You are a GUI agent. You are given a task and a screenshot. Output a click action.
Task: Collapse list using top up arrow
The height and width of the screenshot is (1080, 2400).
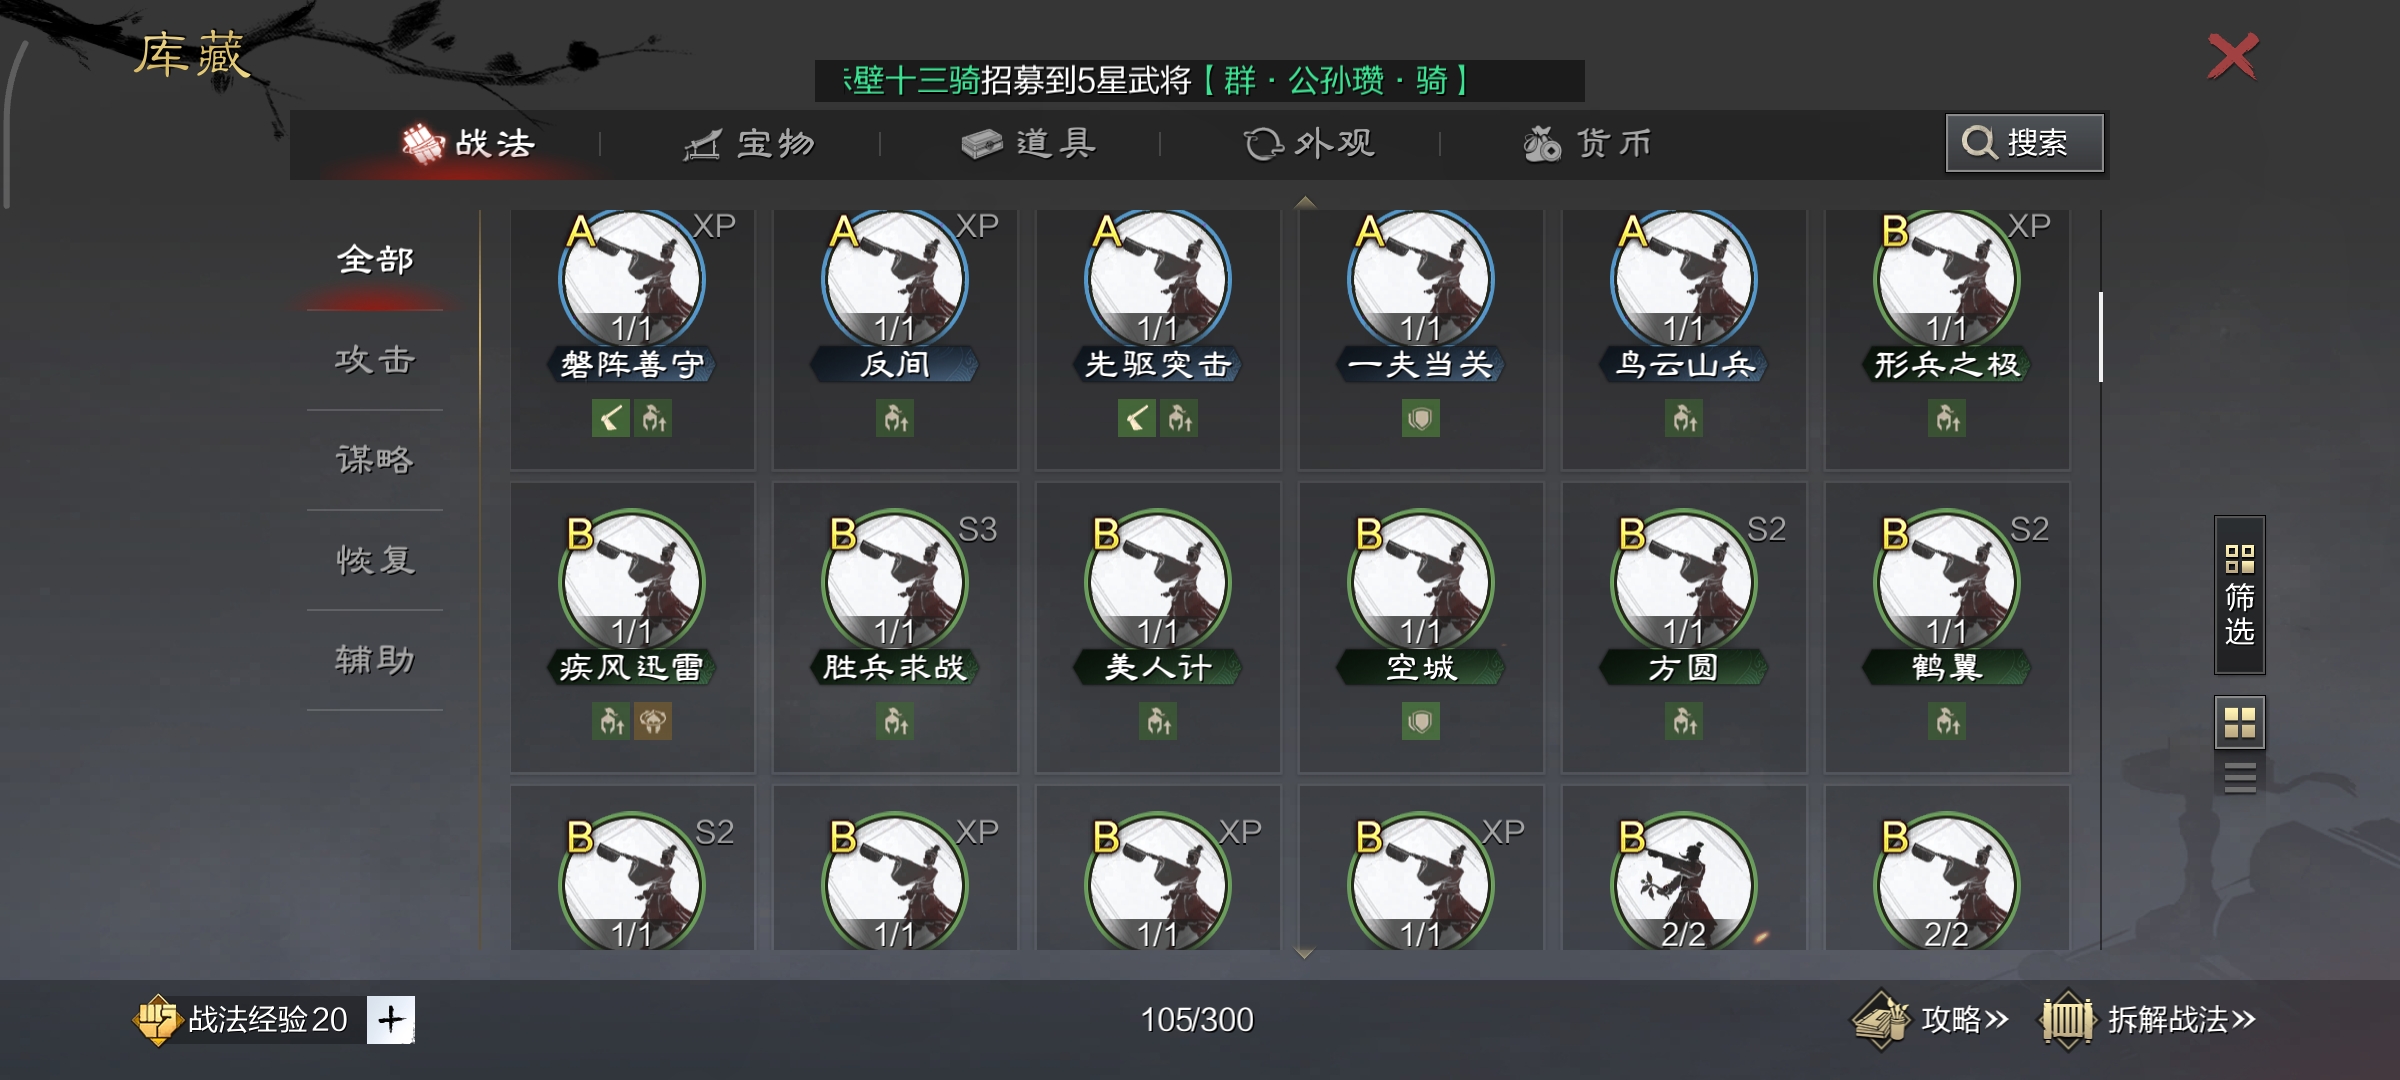[1304, 203]
